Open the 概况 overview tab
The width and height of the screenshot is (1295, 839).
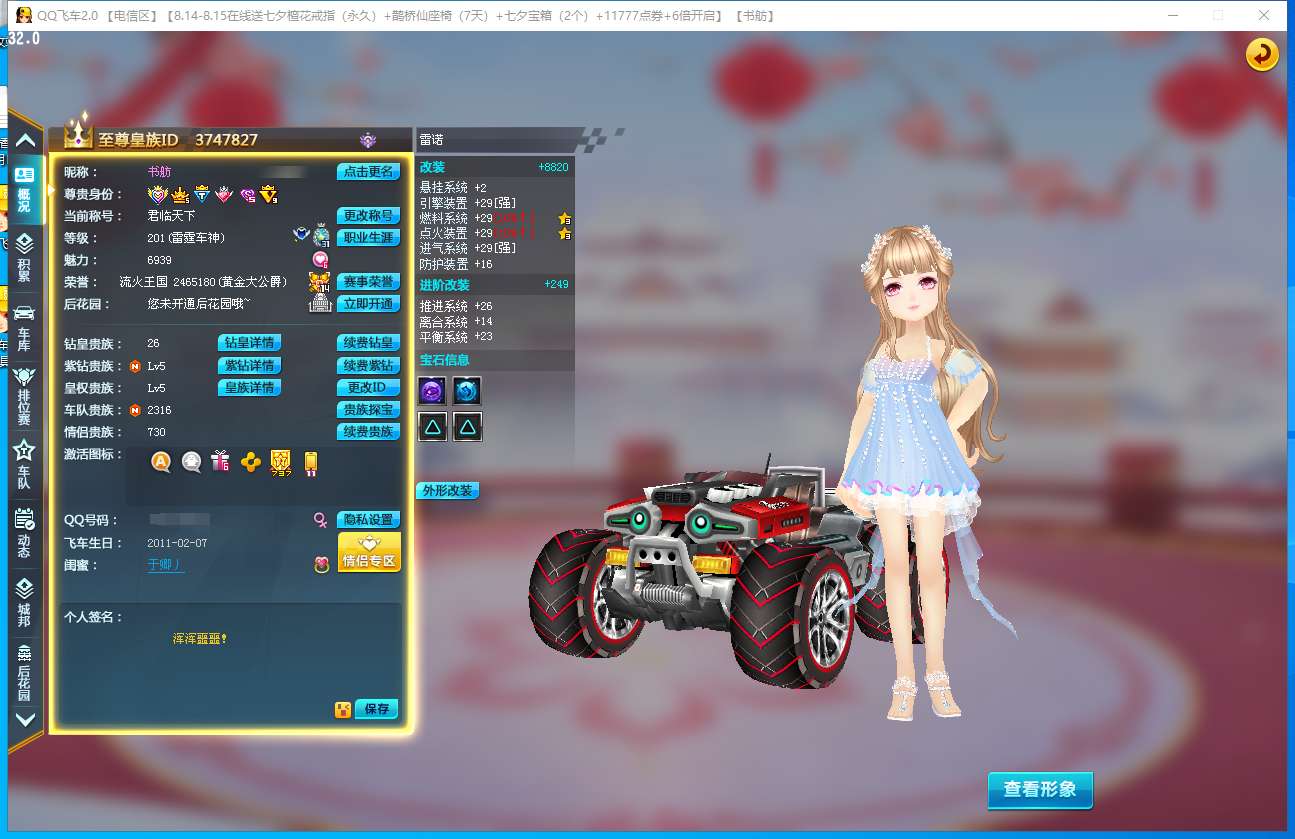pos(25,189)
